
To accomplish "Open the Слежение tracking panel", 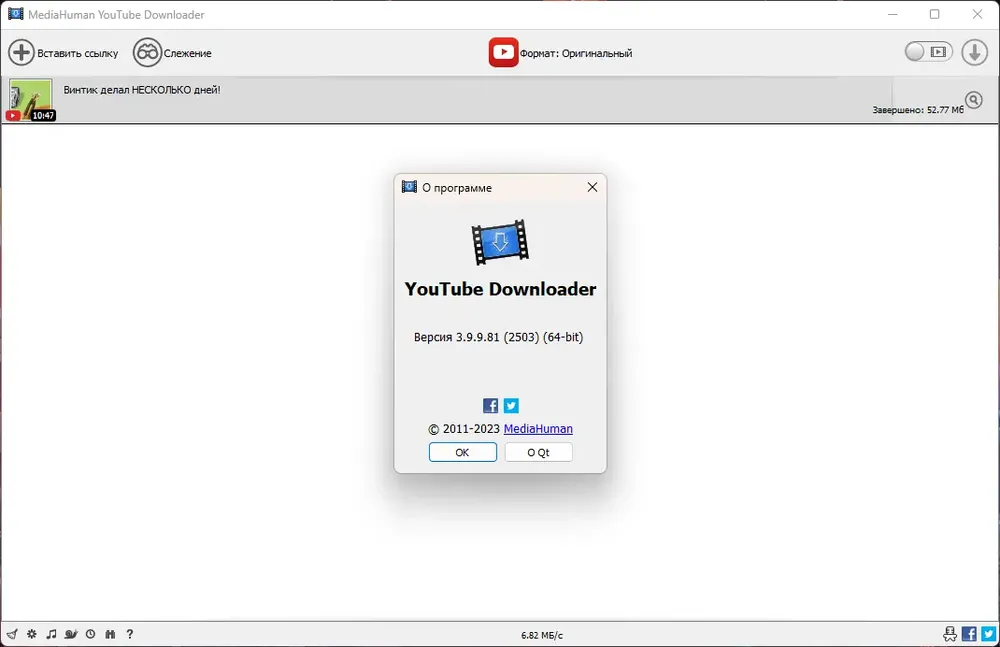I will [172, 52].
